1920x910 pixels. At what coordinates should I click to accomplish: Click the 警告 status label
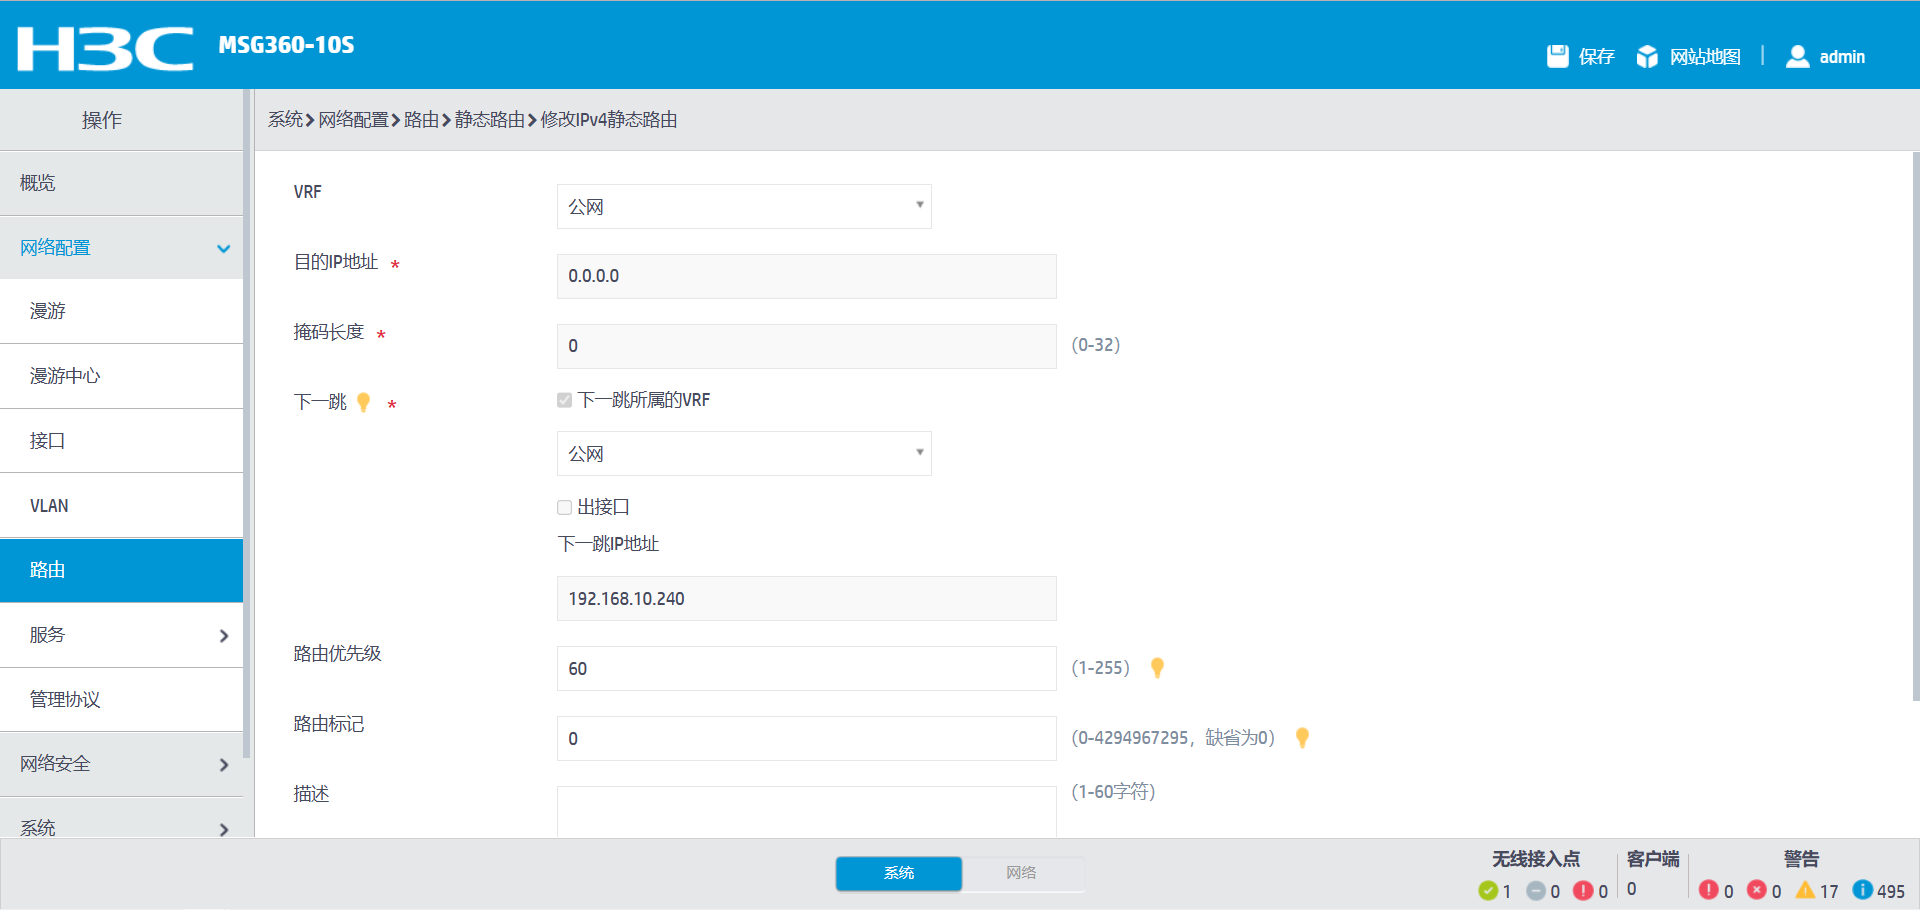click(x=1801, y=859)
